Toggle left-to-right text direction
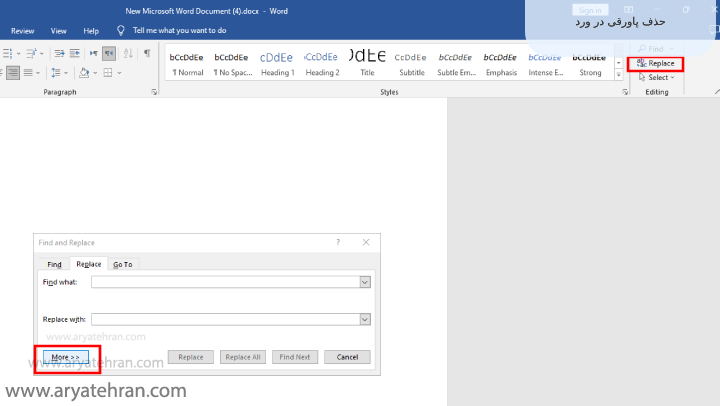Screen dimensions: 720x406 pyautogui.click(x=94, y=53)
